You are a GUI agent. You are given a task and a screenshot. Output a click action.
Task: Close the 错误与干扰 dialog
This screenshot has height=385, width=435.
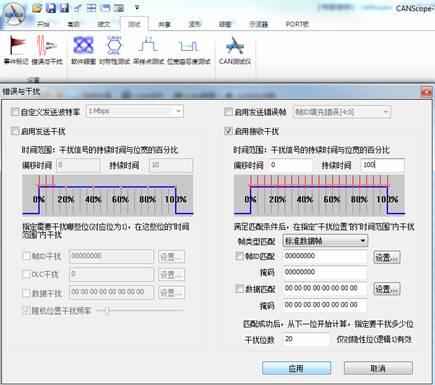click(426, 91)
